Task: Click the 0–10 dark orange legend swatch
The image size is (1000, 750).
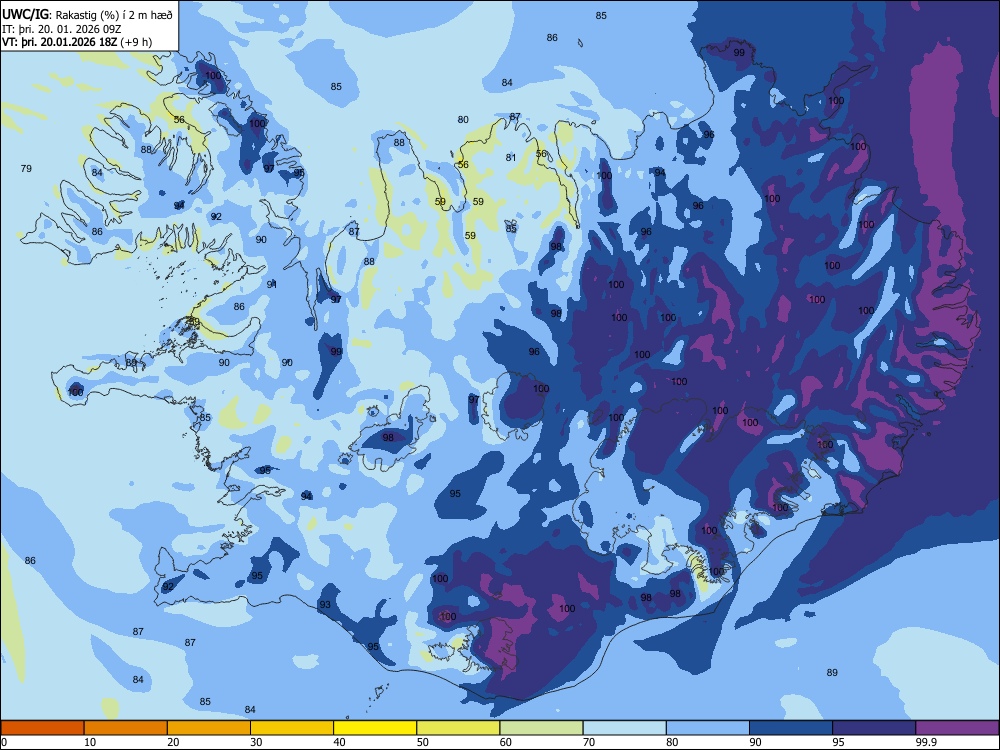Action: tap(42, 728)
